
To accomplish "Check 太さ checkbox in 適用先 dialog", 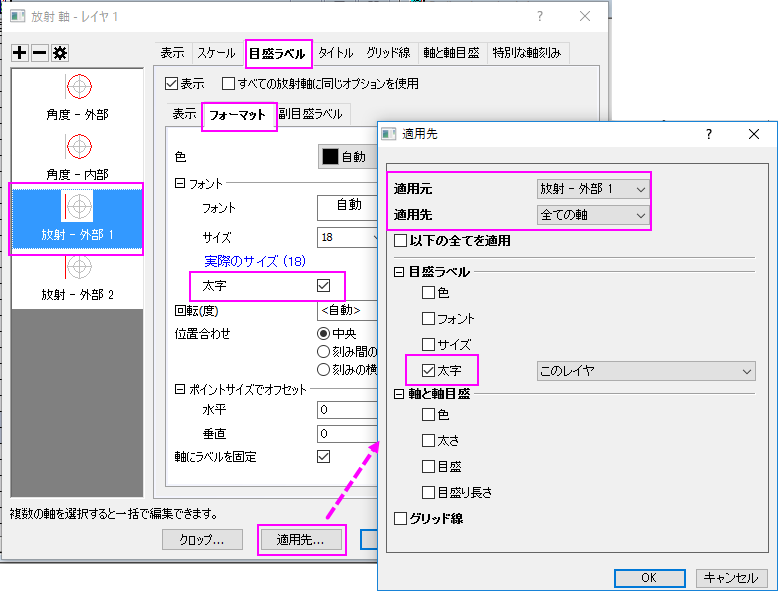I will (428, 440).
